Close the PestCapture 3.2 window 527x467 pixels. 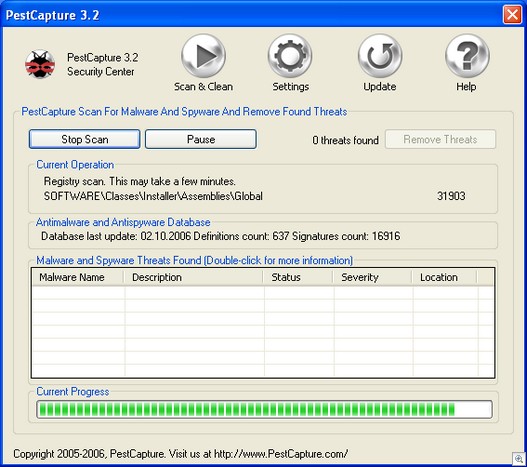(512, 15)
